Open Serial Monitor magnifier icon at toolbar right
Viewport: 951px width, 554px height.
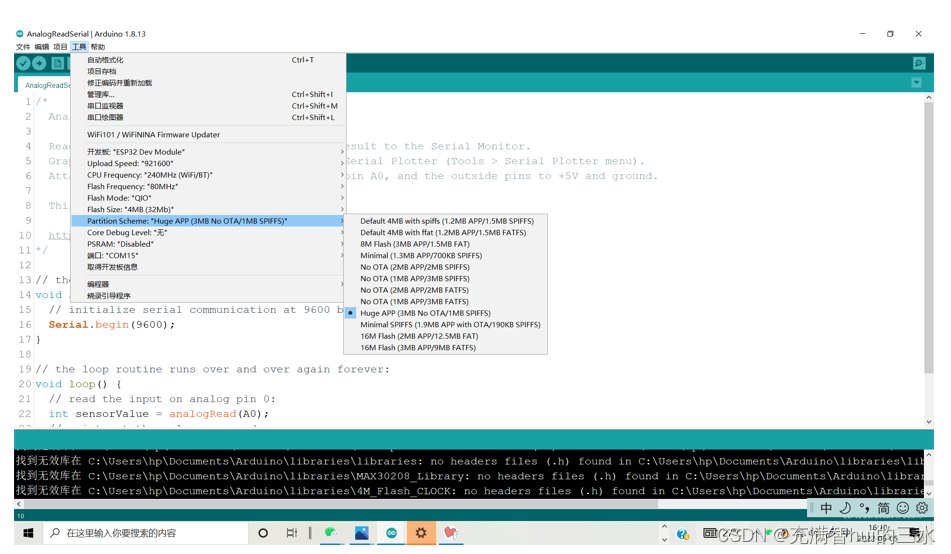tap(919, 63)
